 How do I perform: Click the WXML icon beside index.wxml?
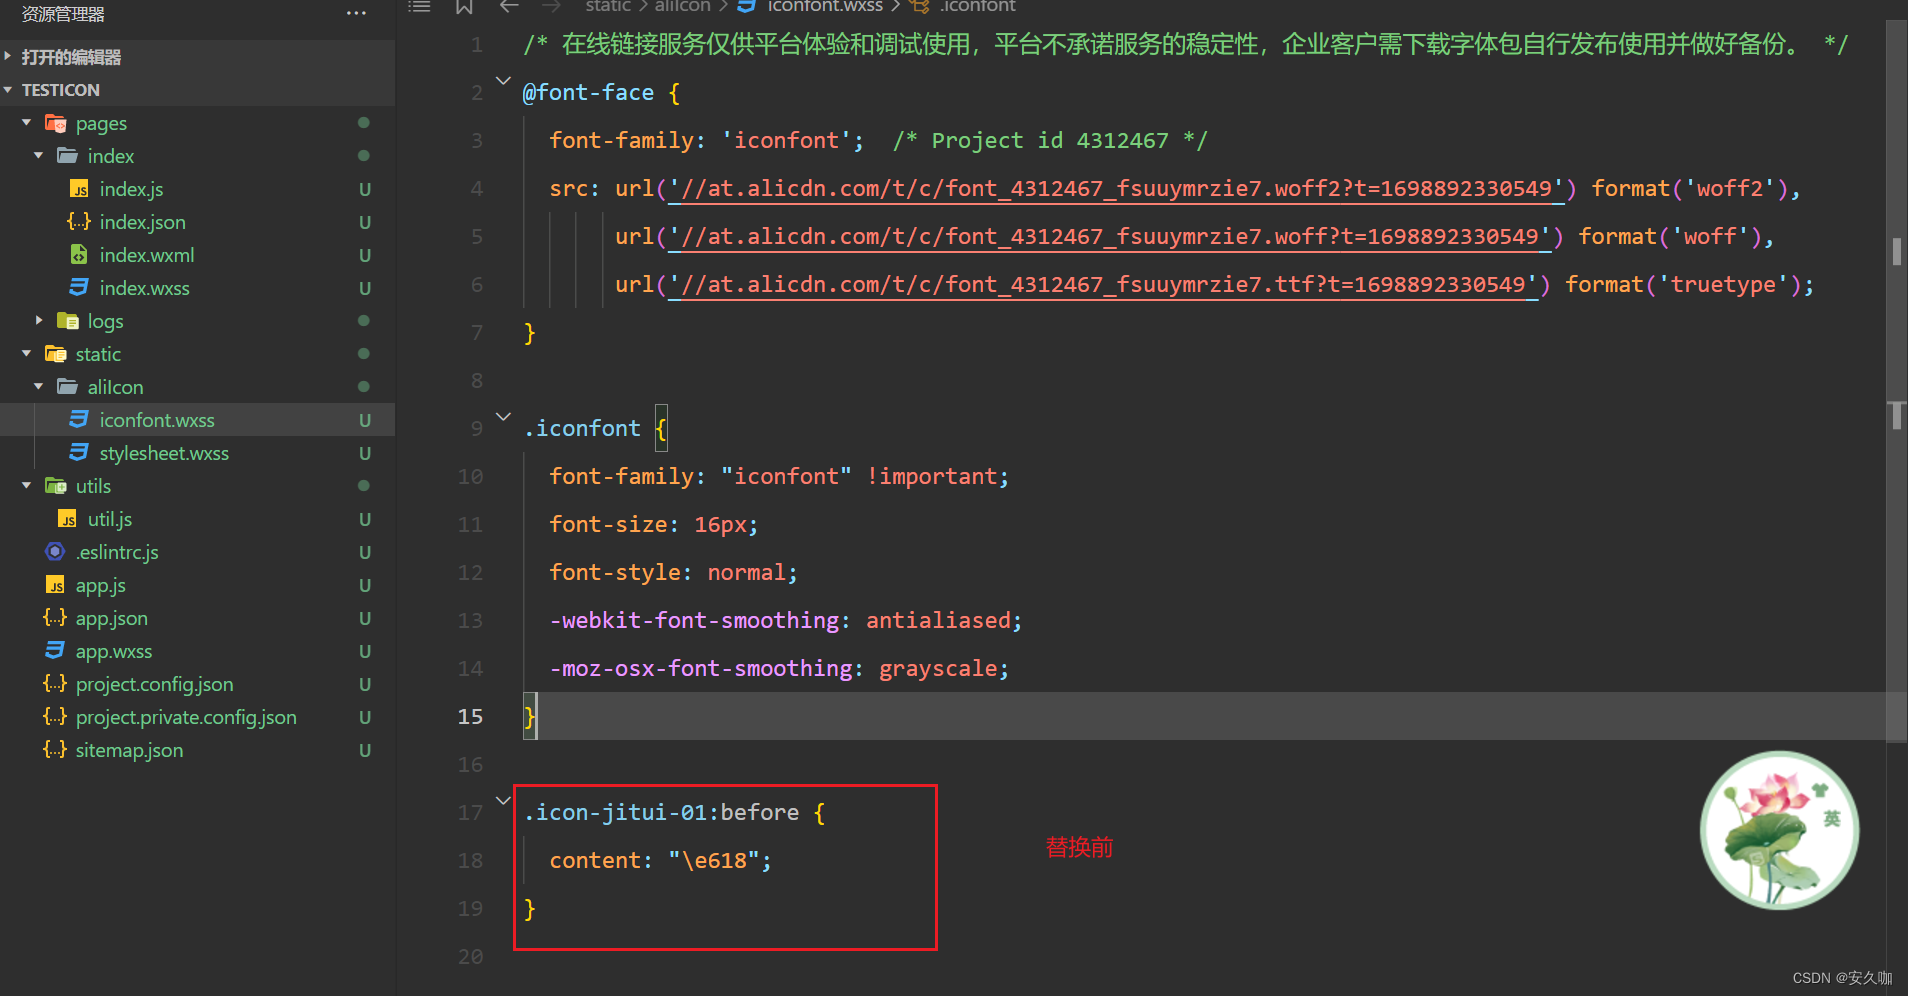(x=79, y=255)
